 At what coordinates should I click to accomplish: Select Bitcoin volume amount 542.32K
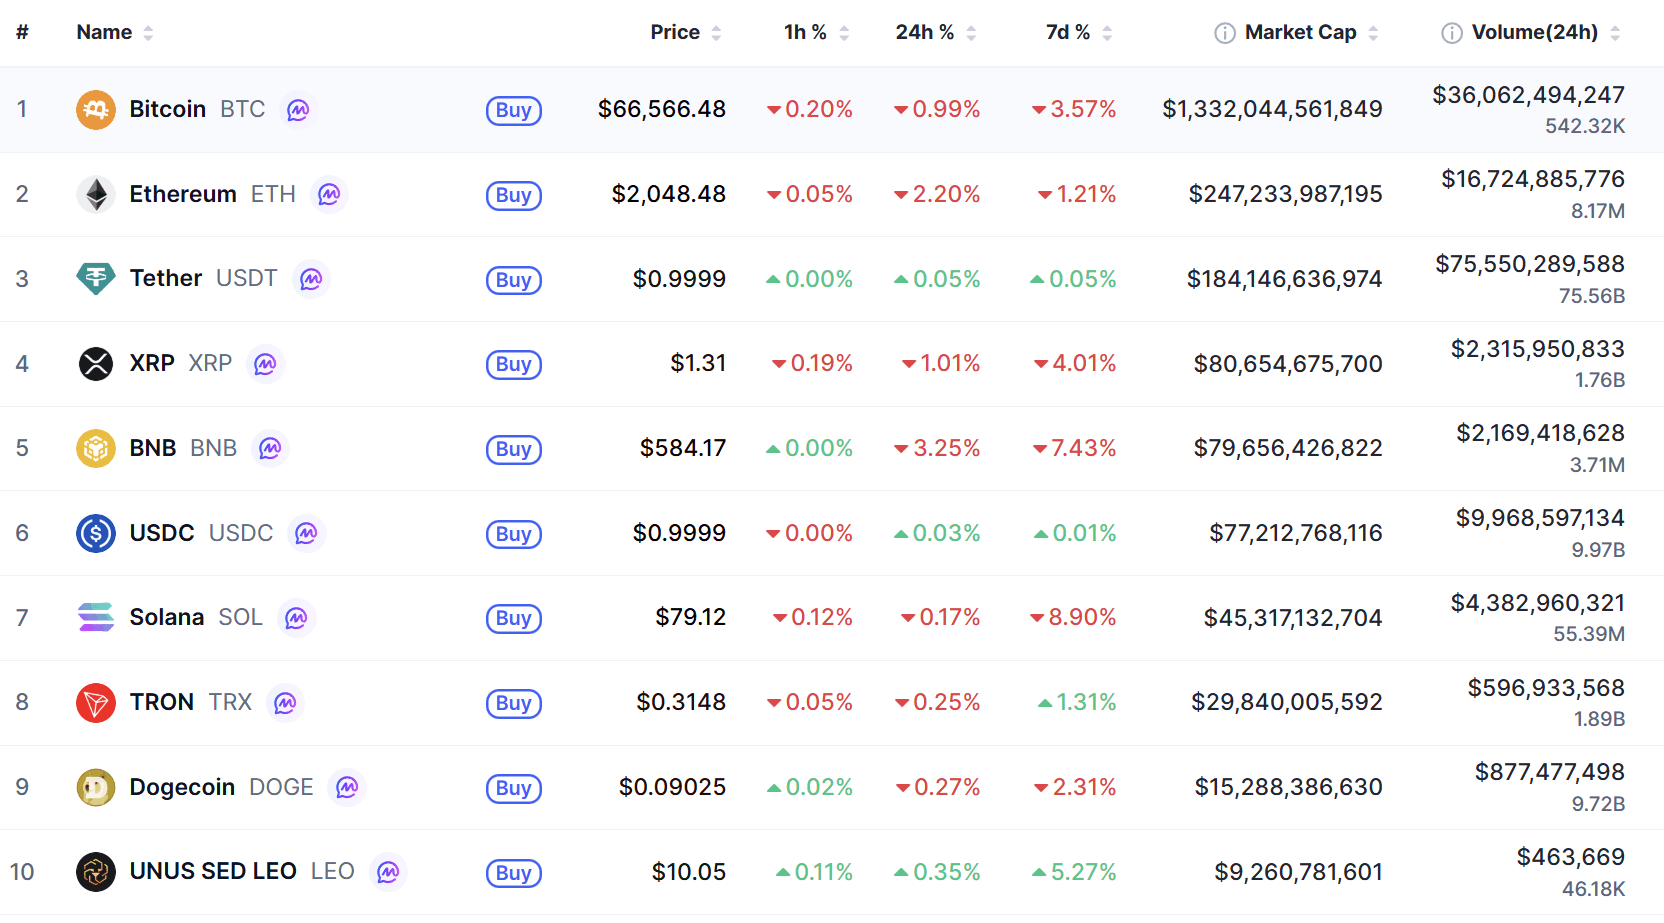tap(1585, 126)
